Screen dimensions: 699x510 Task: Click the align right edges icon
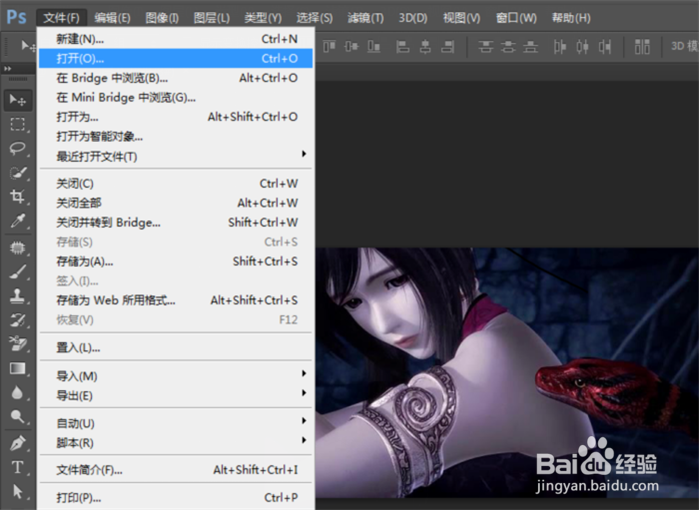[x=448, y=46]
